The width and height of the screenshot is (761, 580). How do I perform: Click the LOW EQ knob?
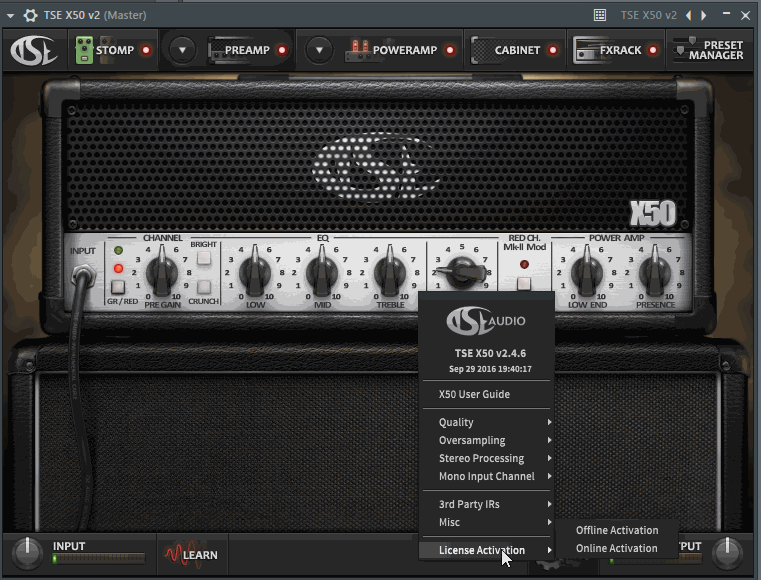[255, 273]
